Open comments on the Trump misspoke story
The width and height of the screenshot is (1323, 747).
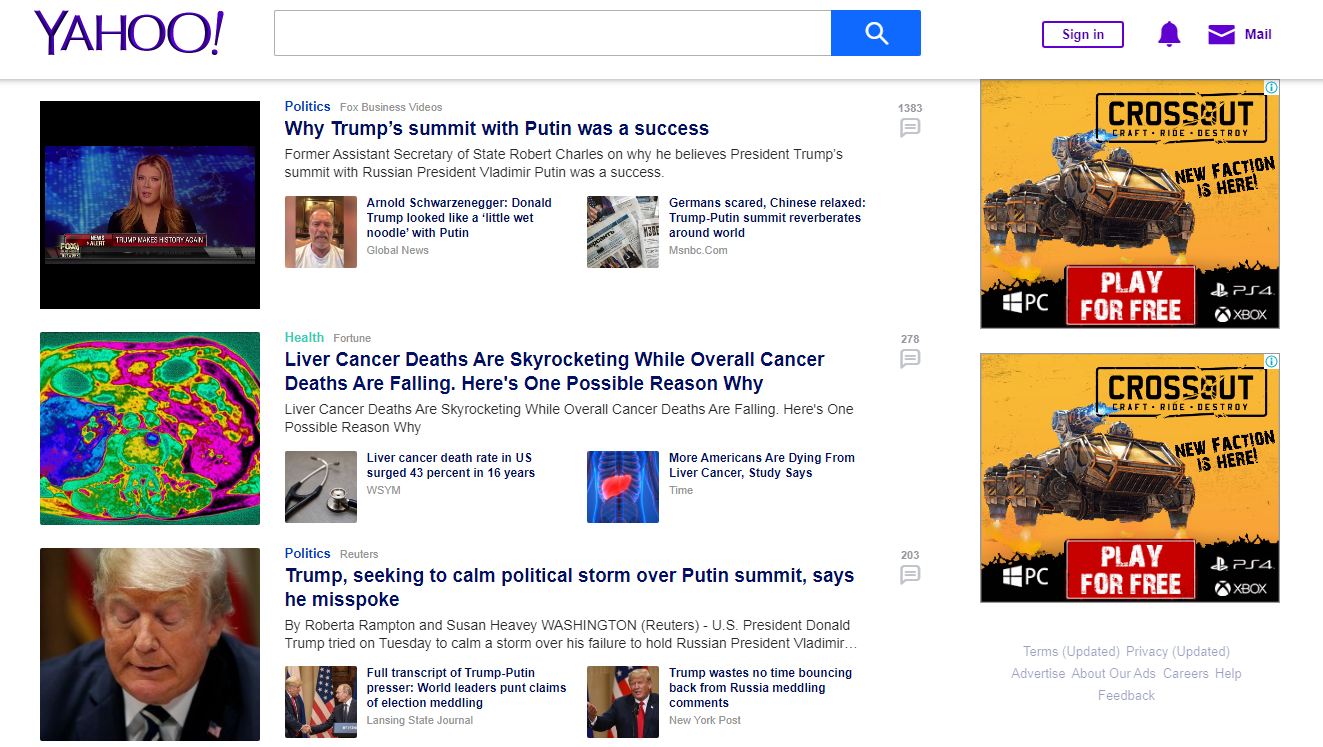pyautogui.click(x=909, y=575)
